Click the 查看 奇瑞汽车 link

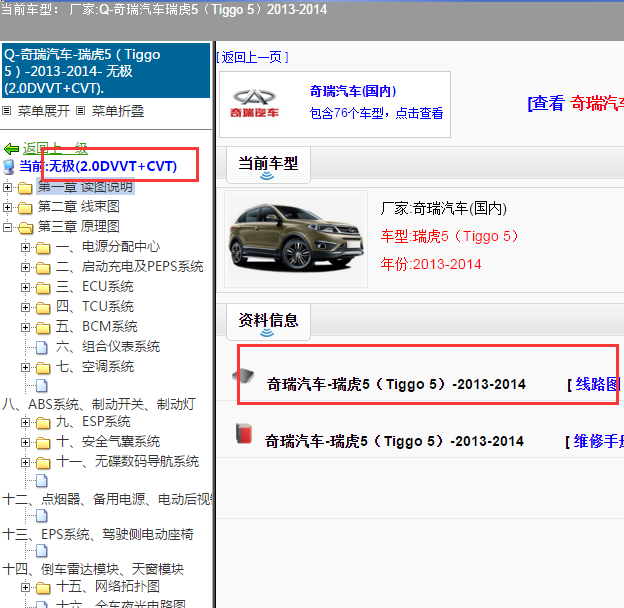(x=576, y=103)
